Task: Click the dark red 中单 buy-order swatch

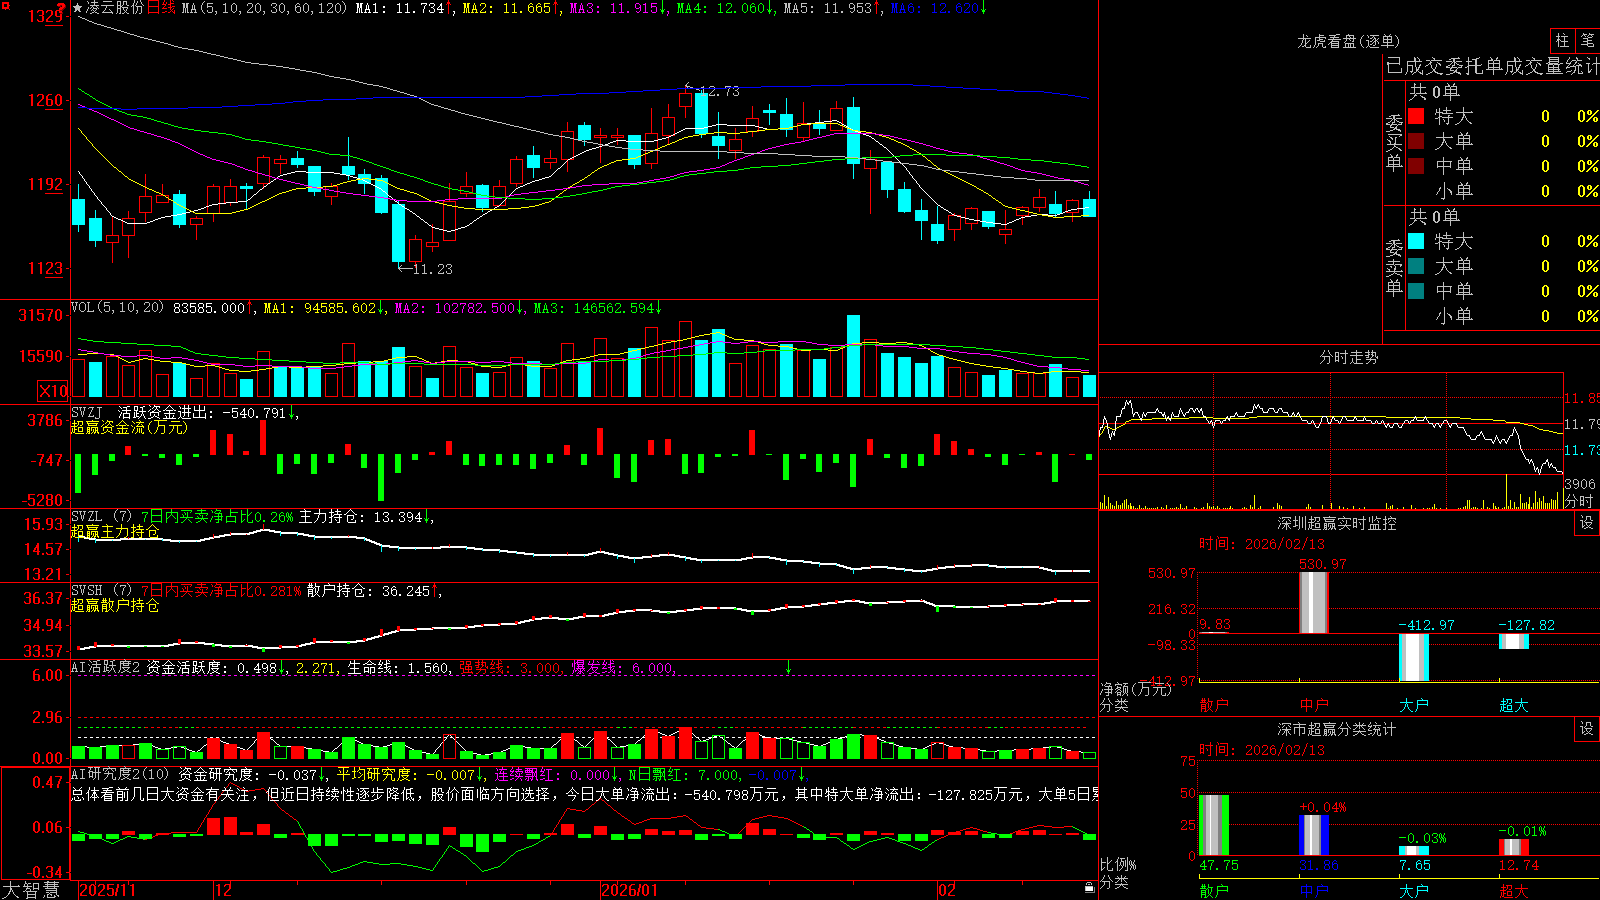Action: coord(1416,165)
